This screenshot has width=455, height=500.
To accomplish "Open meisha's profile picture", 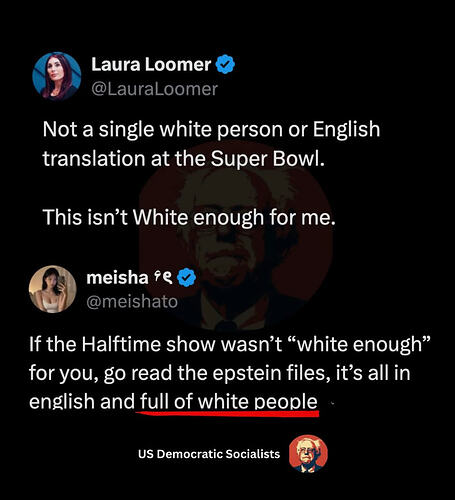I will (53, 289).
